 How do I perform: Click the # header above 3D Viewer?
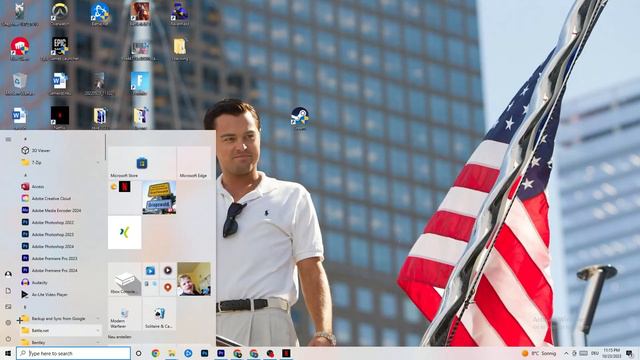pos(25,139)
